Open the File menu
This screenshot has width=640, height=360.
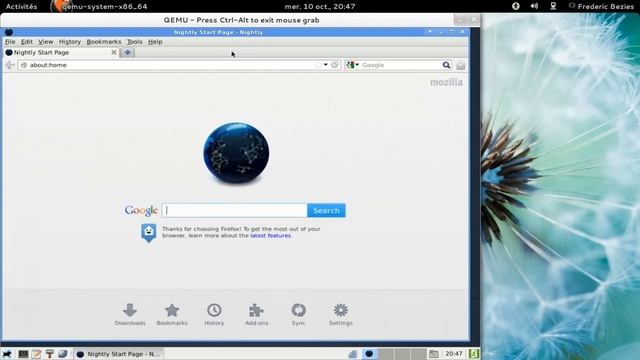pos(10,42)
